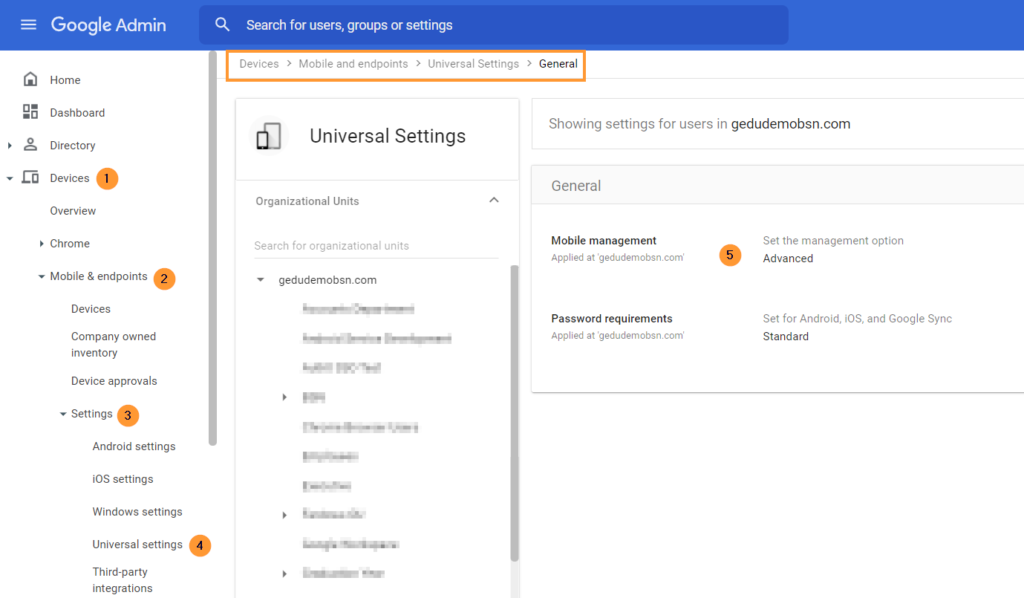
Task: Click Devices in the breadcrumb
Action: (x=259, y=63)
